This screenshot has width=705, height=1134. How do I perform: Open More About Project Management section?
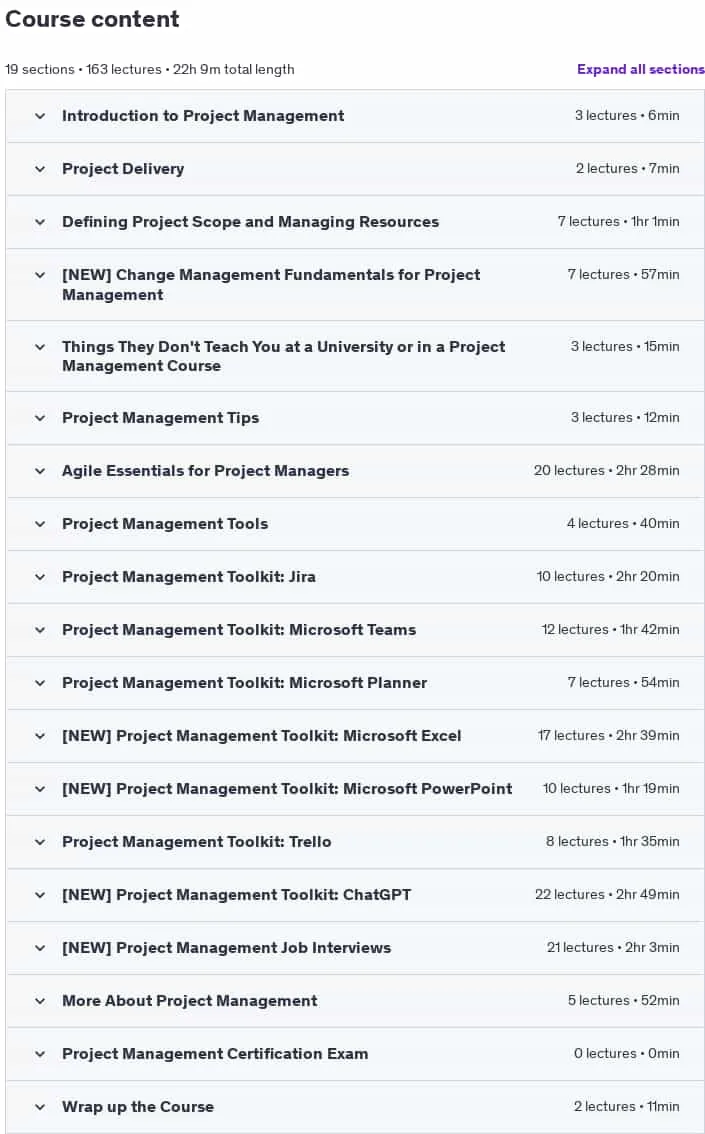(355, 1001)
